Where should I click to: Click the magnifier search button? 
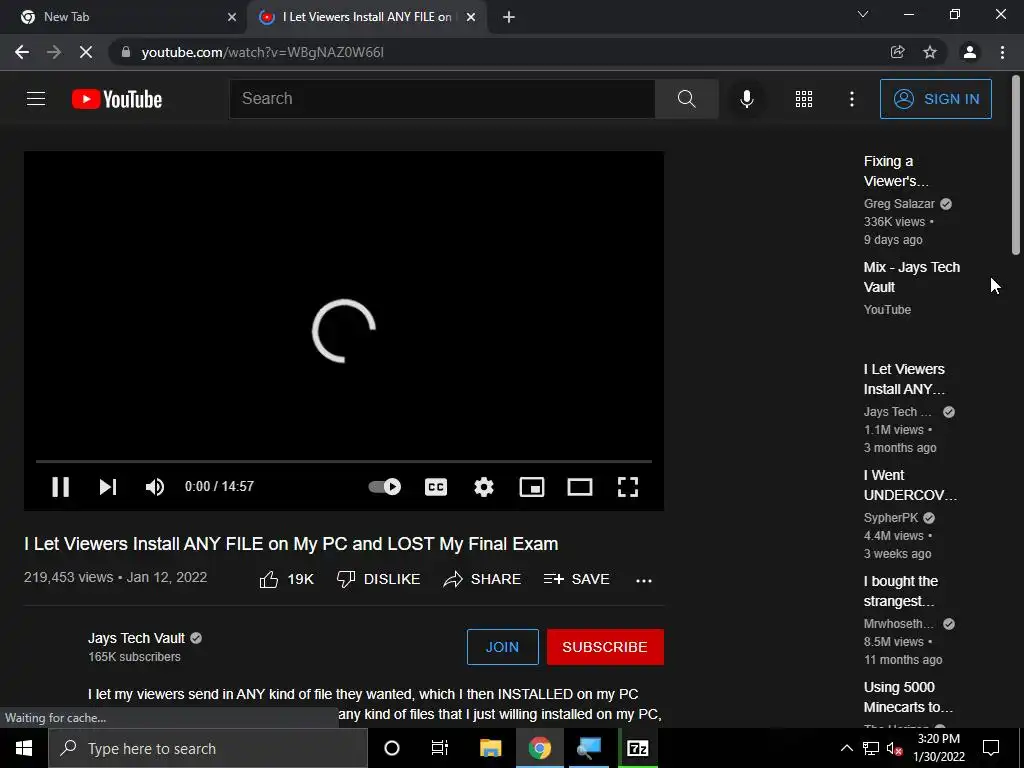click(686, 99)
